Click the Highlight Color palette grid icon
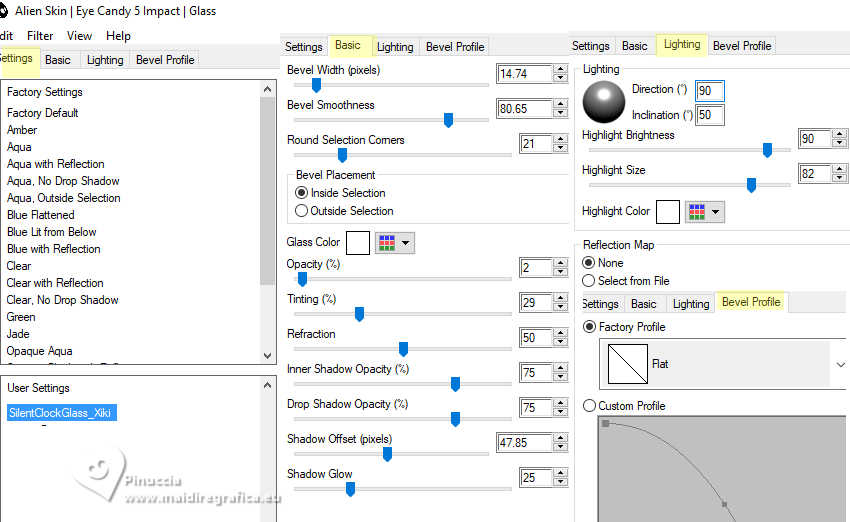This screenshot has width=850, height=522. pos(697,212)
